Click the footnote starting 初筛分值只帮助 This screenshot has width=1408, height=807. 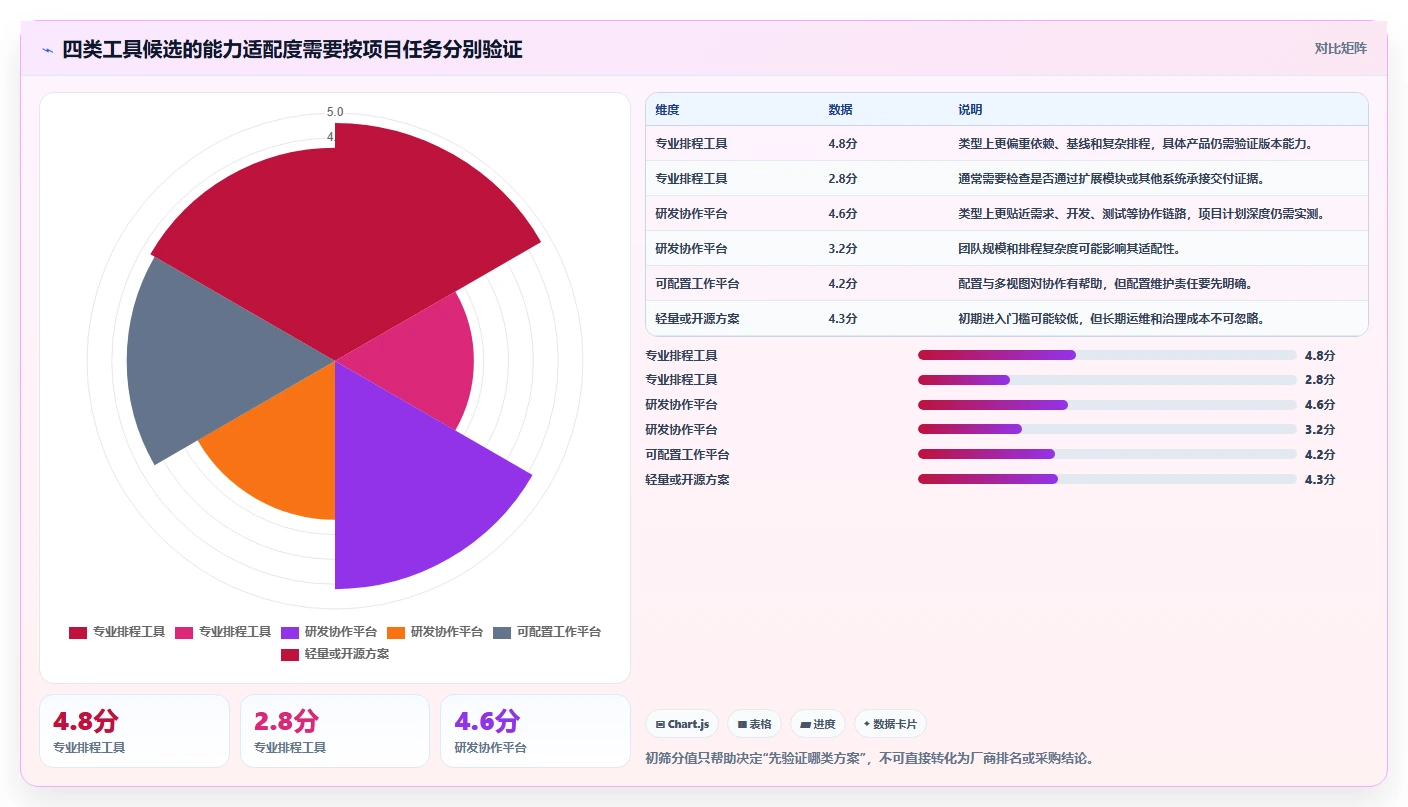[870, 758]
